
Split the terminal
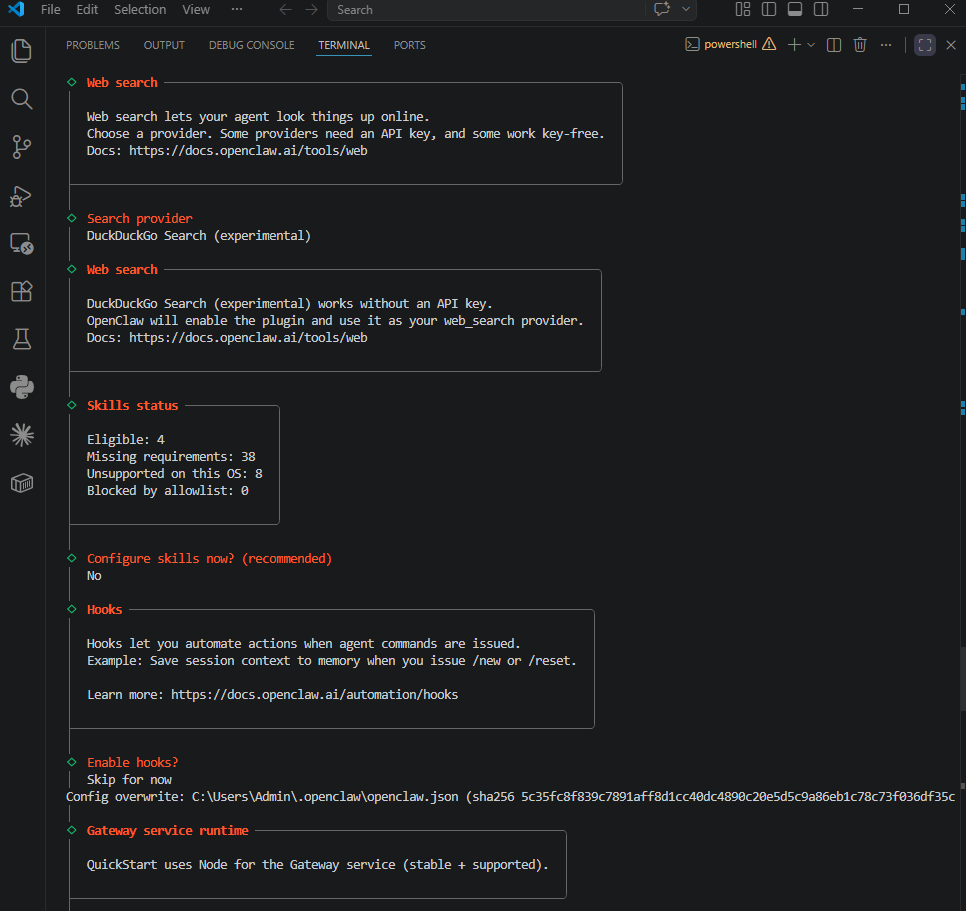834,45
